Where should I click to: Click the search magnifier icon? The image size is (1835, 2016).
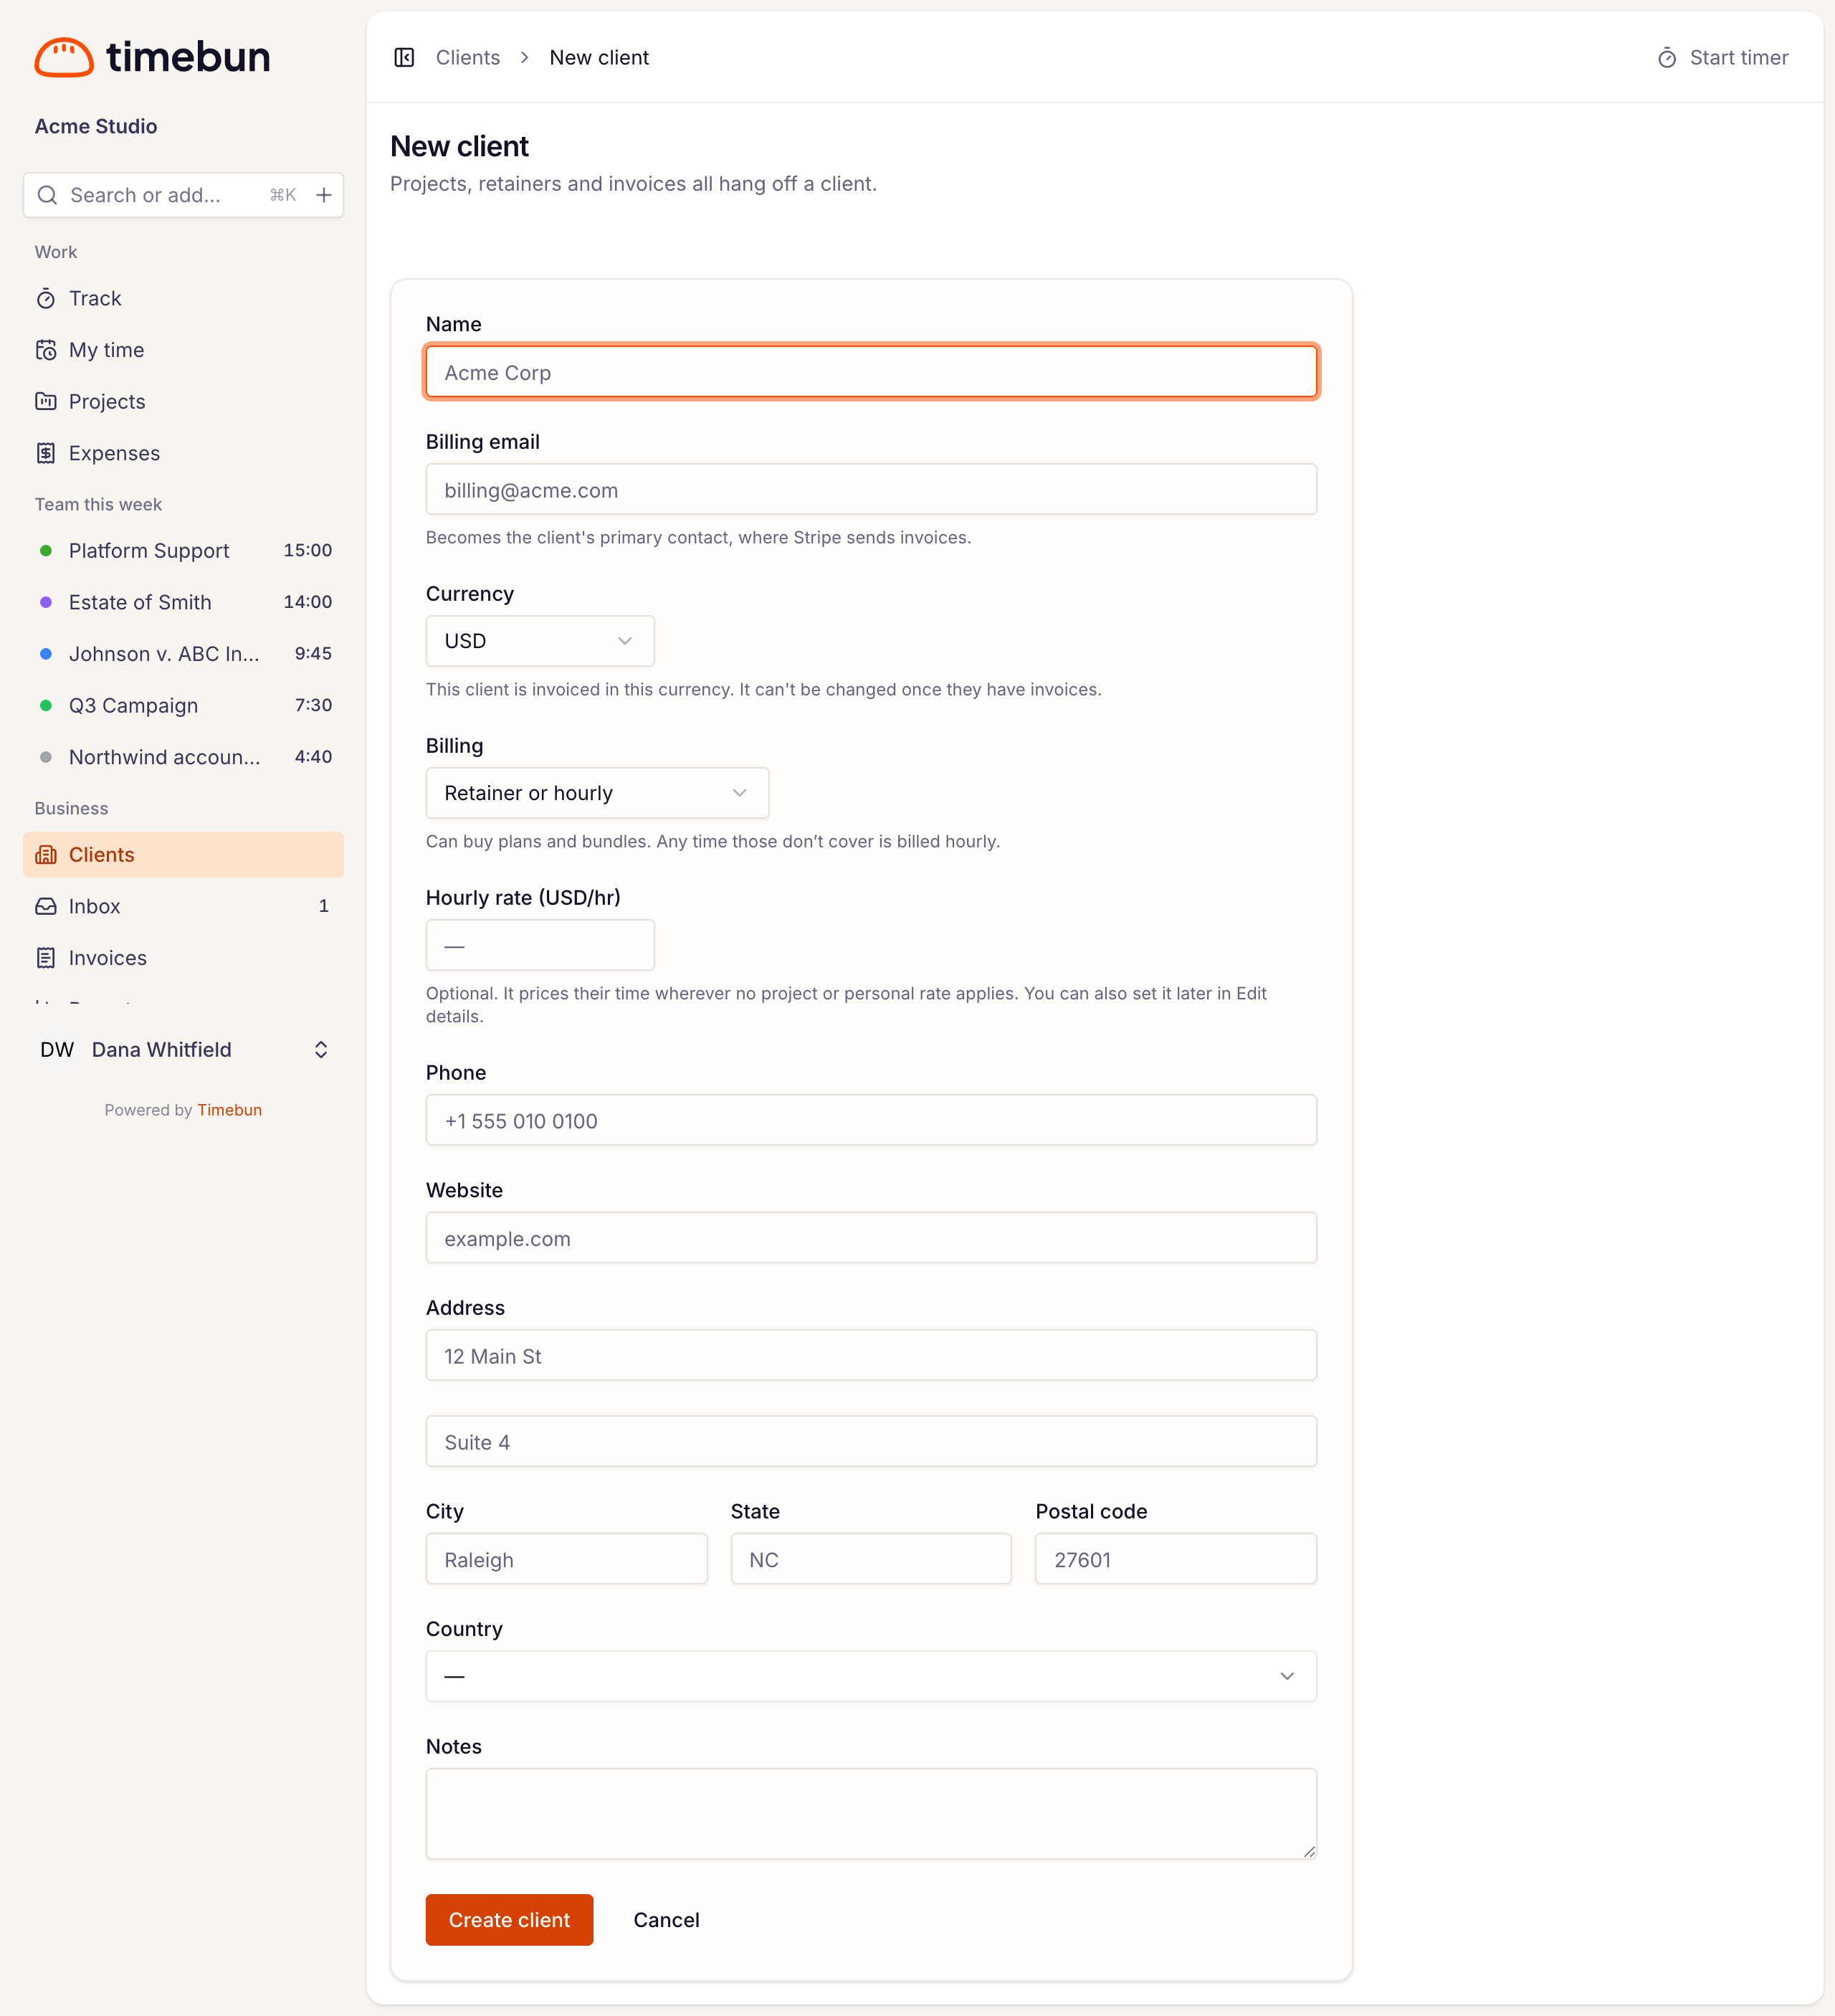[x=47, y=195]
